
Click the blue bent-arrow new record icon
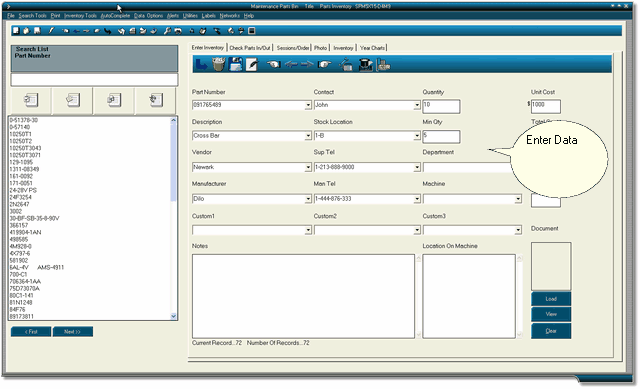(201, 64)
